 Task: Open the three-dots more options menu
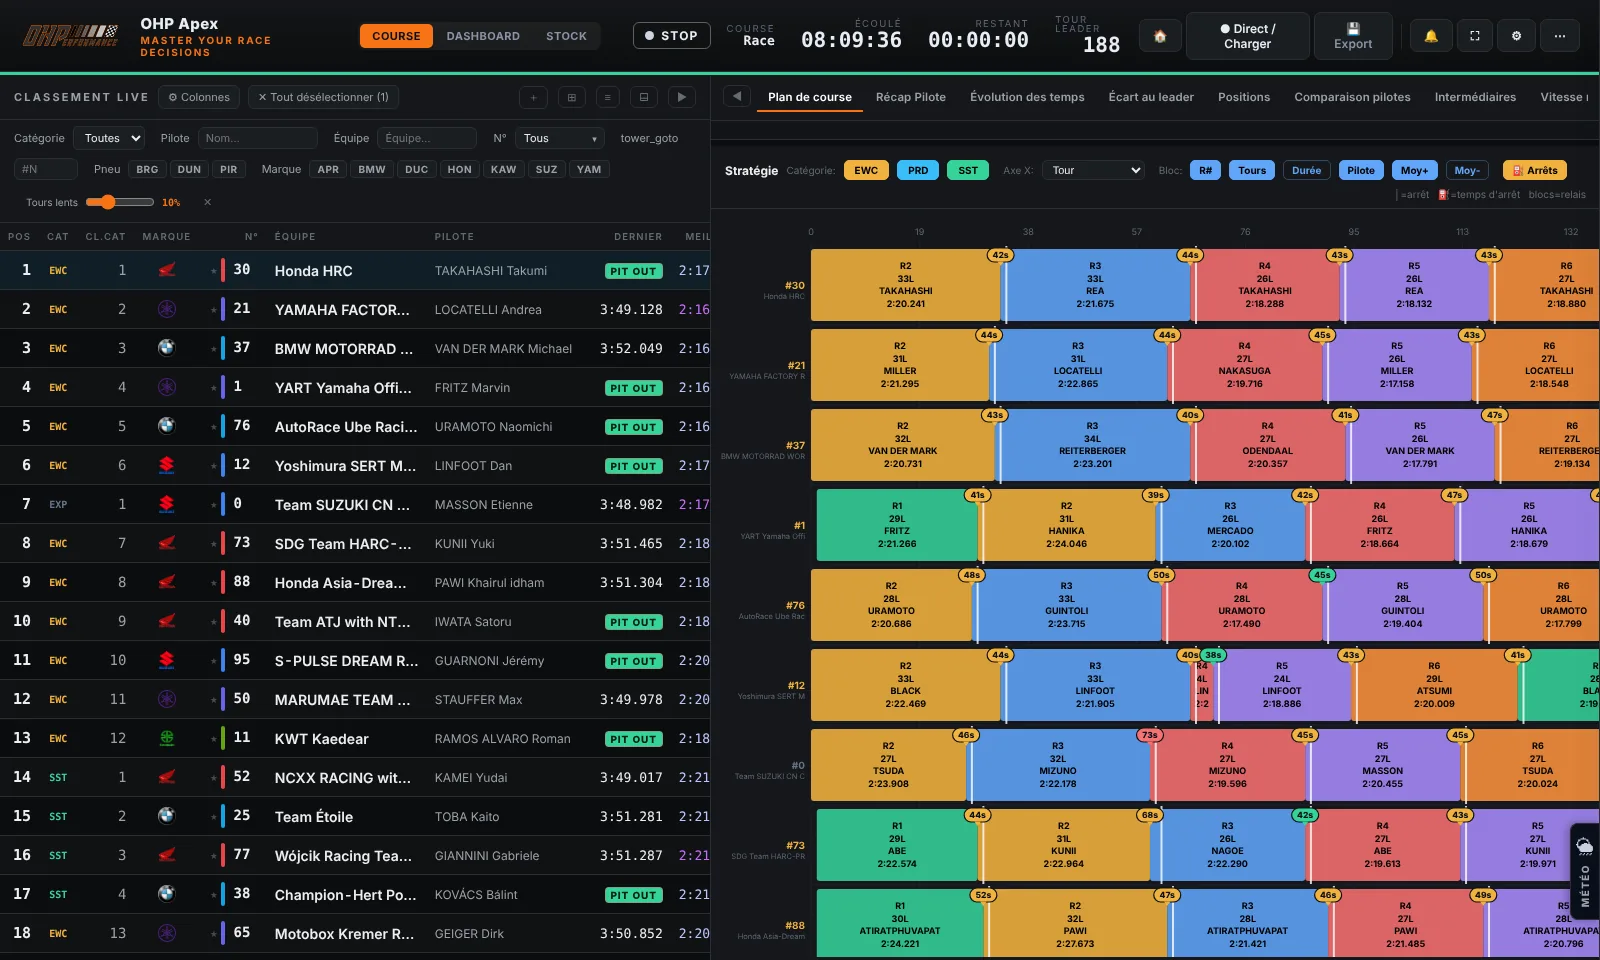1560,36
